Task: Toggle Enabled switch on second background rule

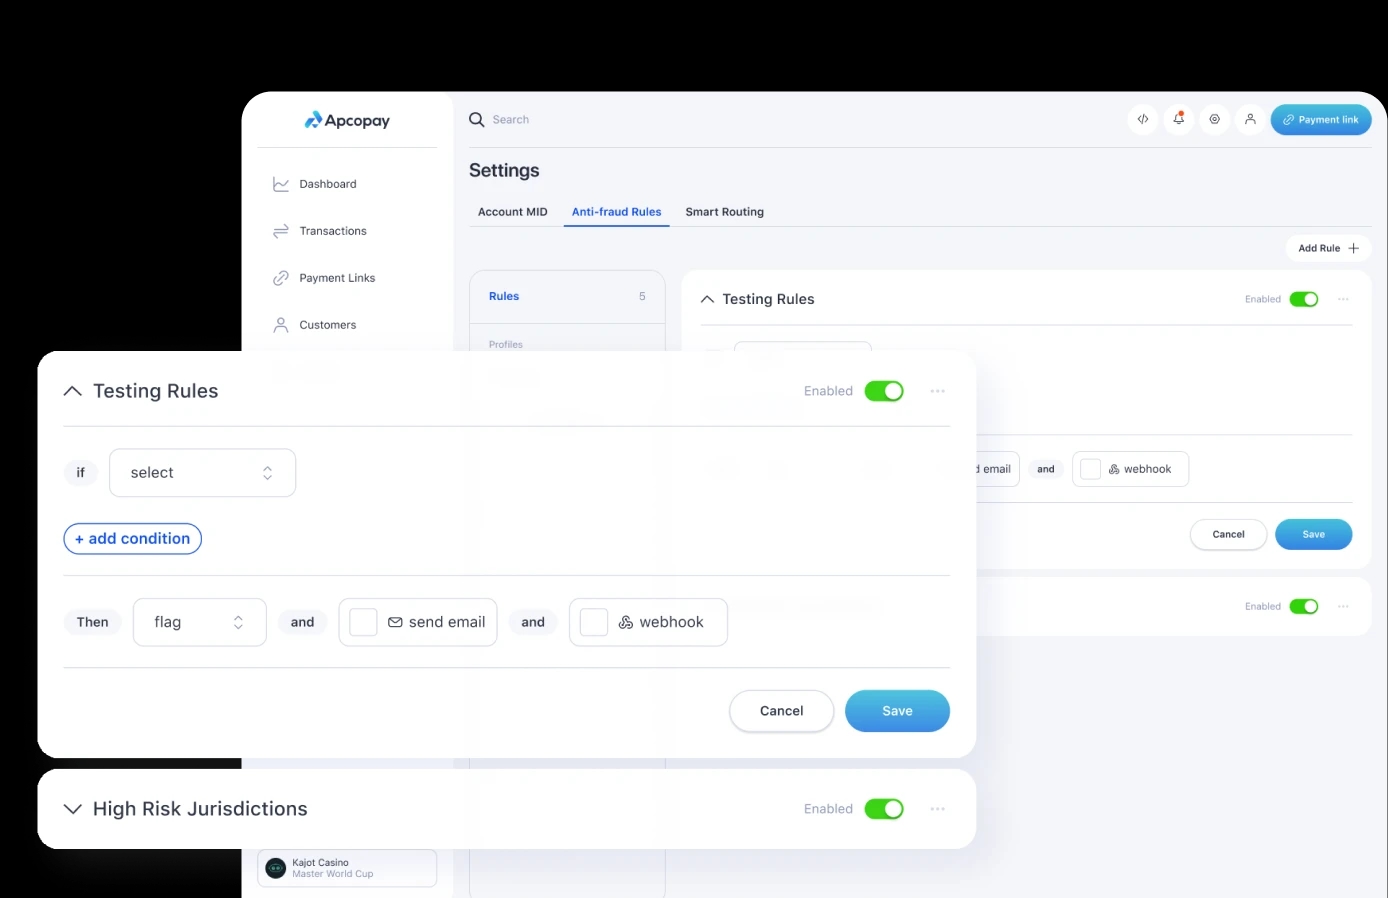Action: [1304, 606]
